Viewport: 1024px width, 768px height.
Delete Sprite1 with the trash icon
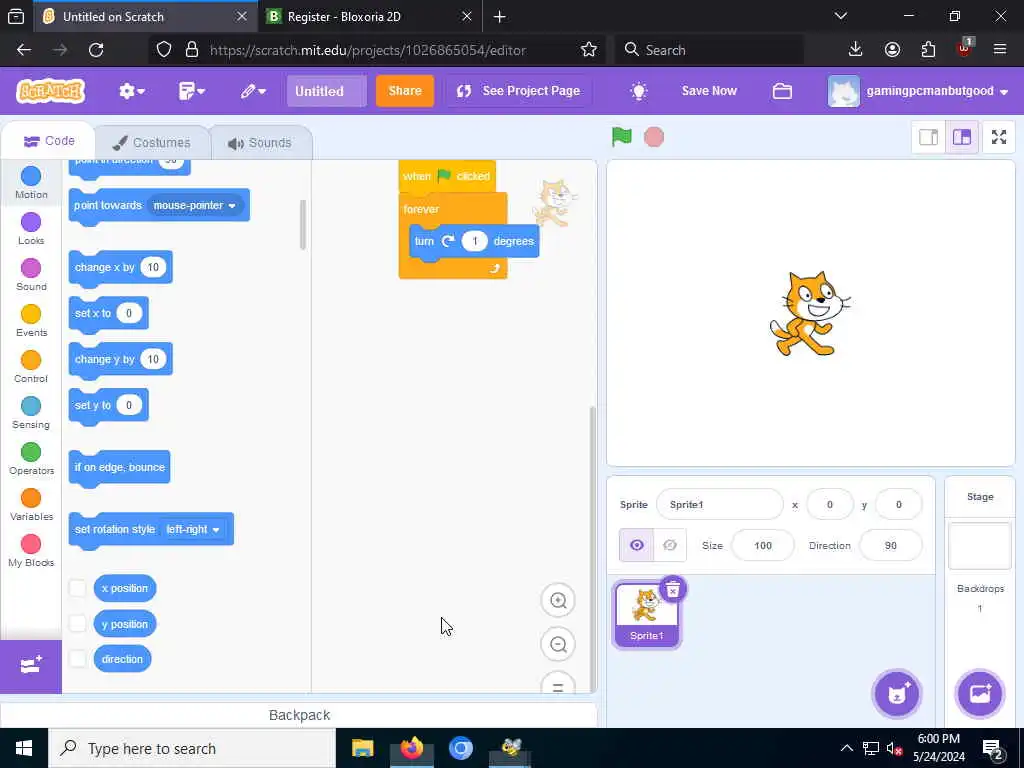(x=673, y=589)
